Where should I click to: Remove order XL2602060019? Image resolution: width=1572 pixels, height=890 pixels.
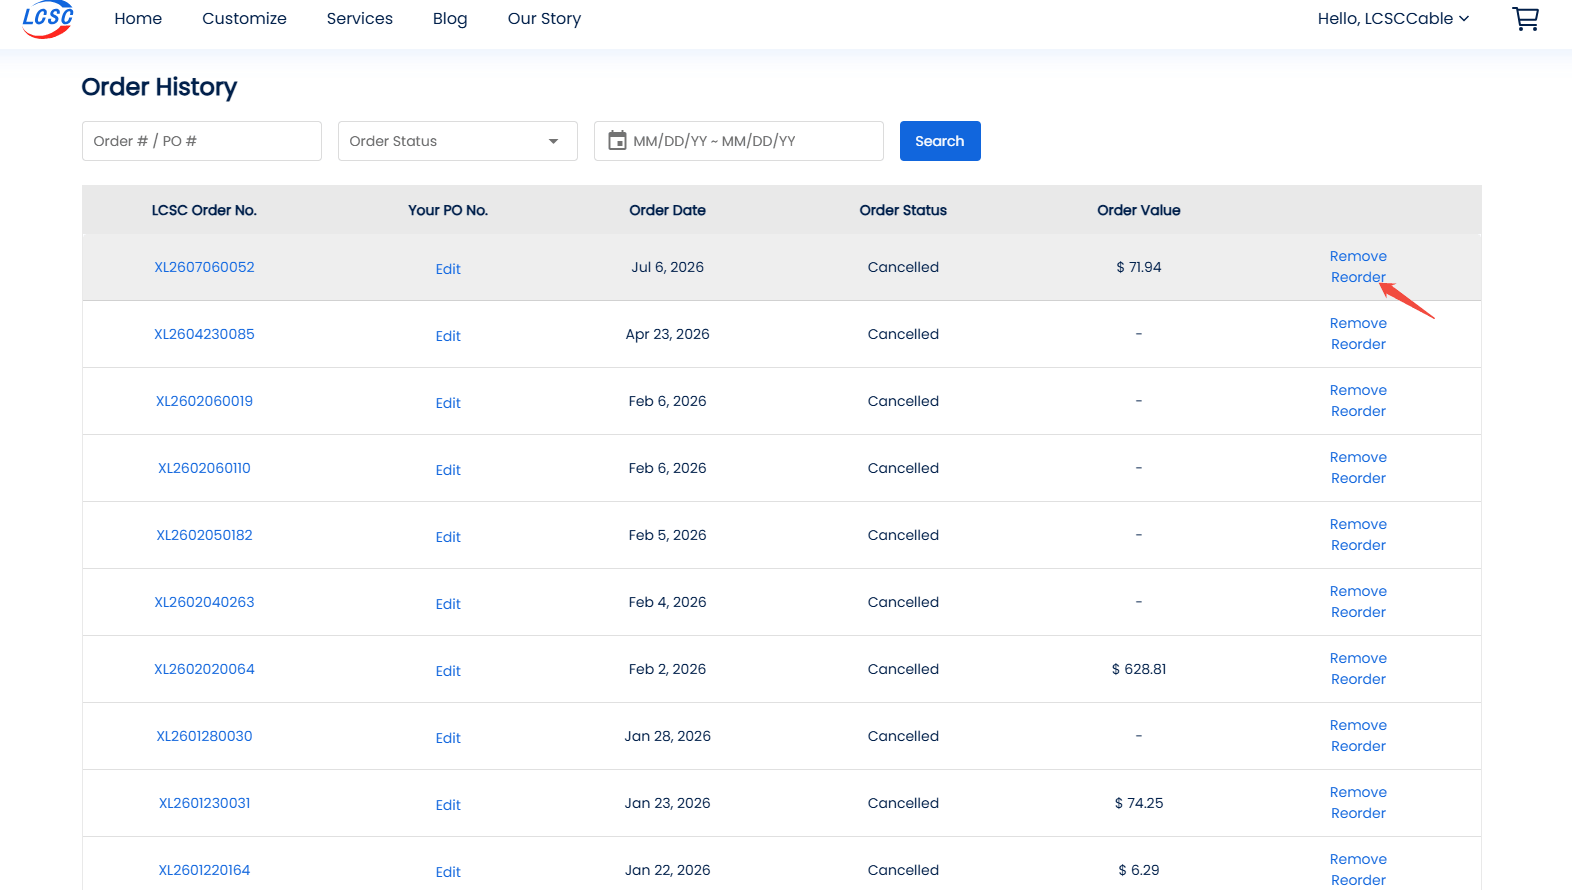point(1358,390)
